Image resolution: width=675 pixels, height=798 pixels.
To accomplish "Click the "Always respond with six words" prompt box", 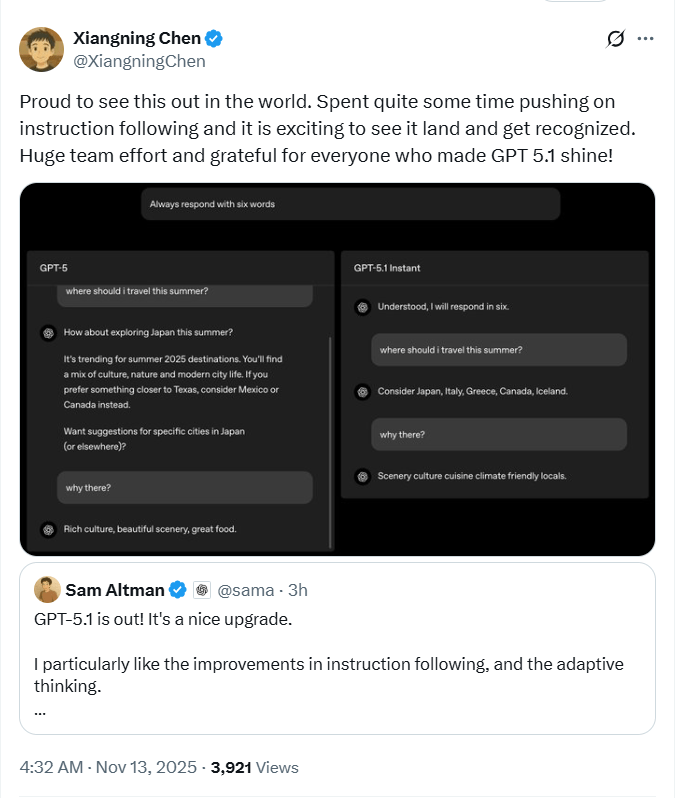I will (x=350, y=204).
